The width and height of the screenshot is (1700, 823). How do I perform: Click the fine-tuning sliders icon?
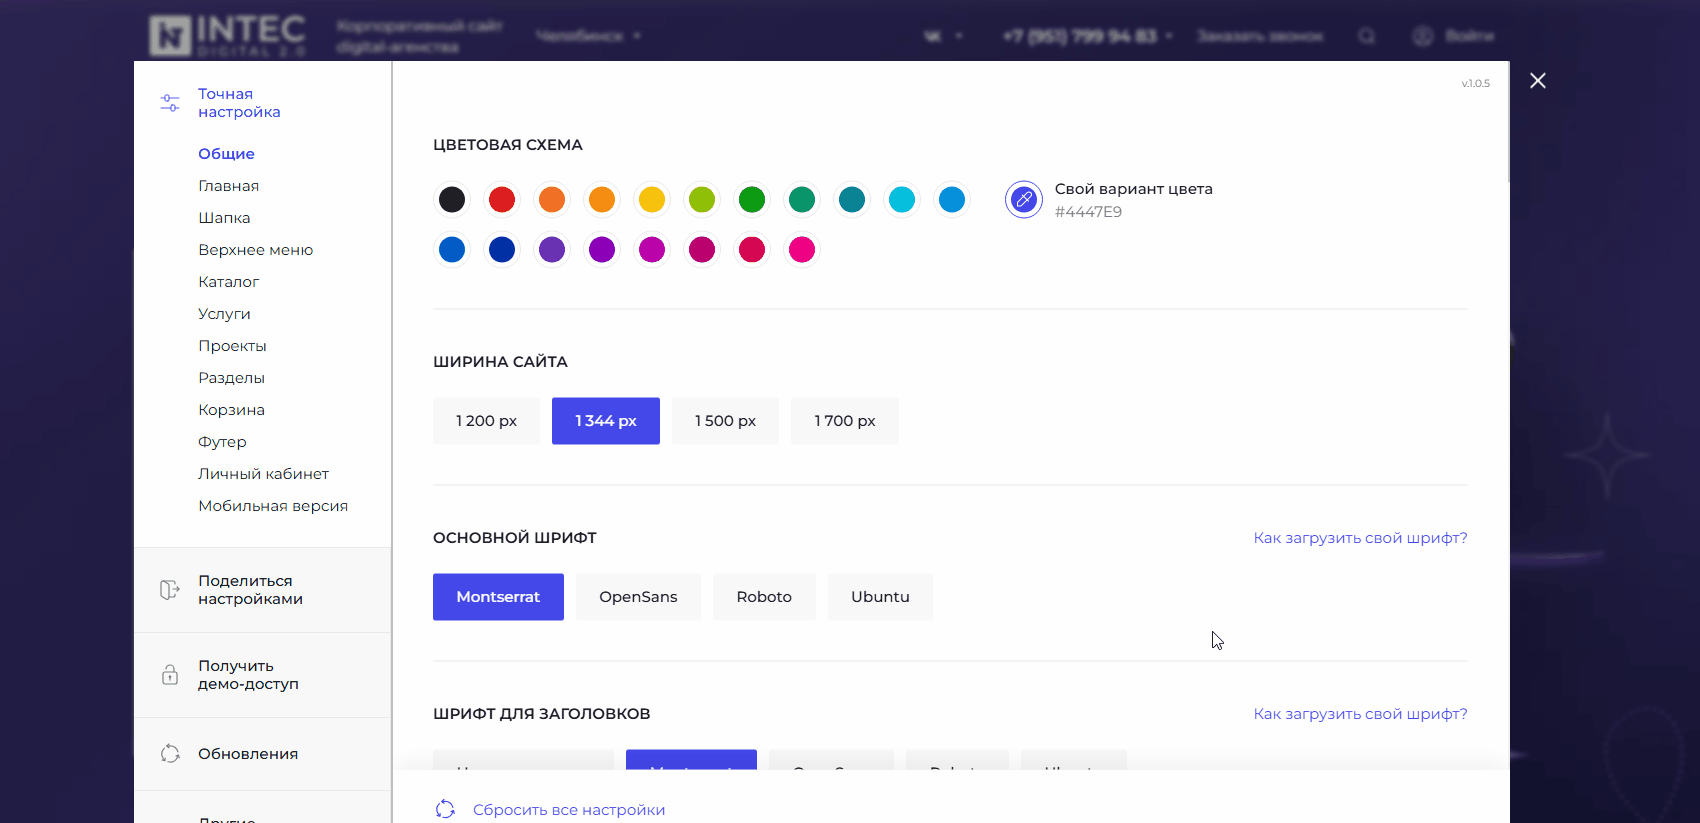click(x=170, y=103)
